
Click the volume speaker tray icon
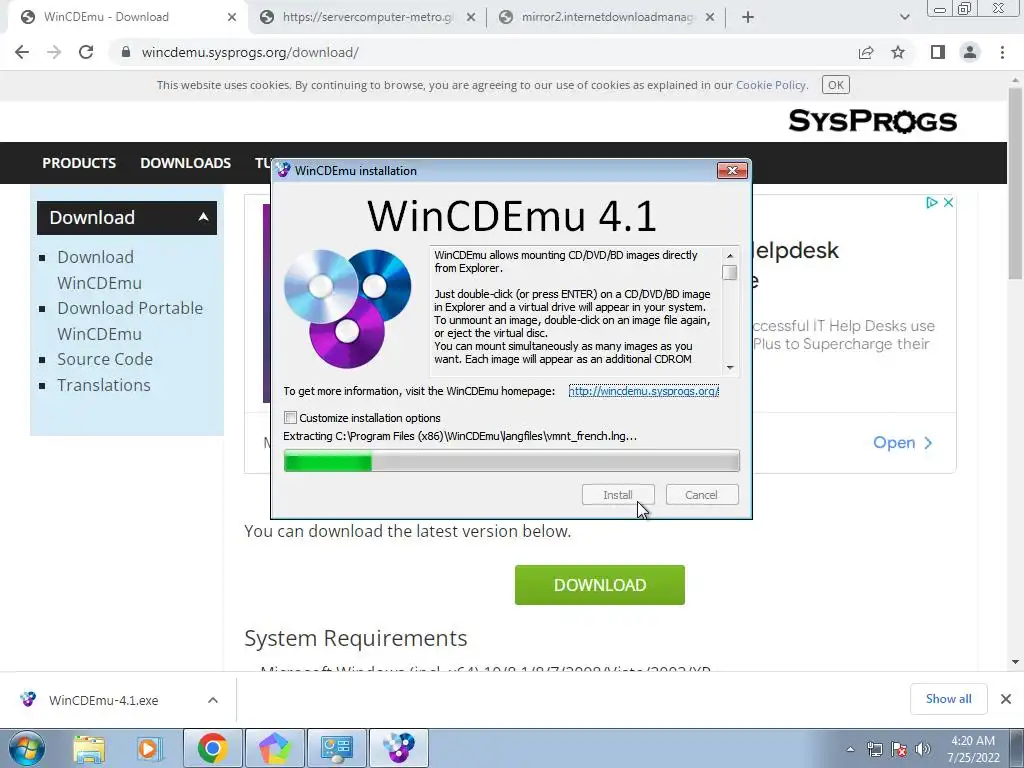pyautogui.click(x=923, y=749)
